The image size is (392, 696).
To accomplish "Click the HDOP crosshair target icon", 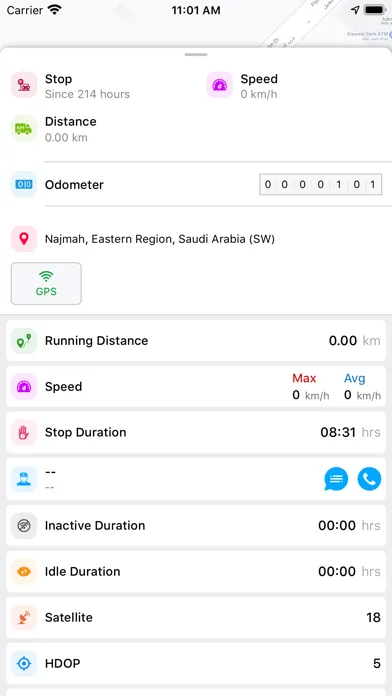I will (24, 664).
